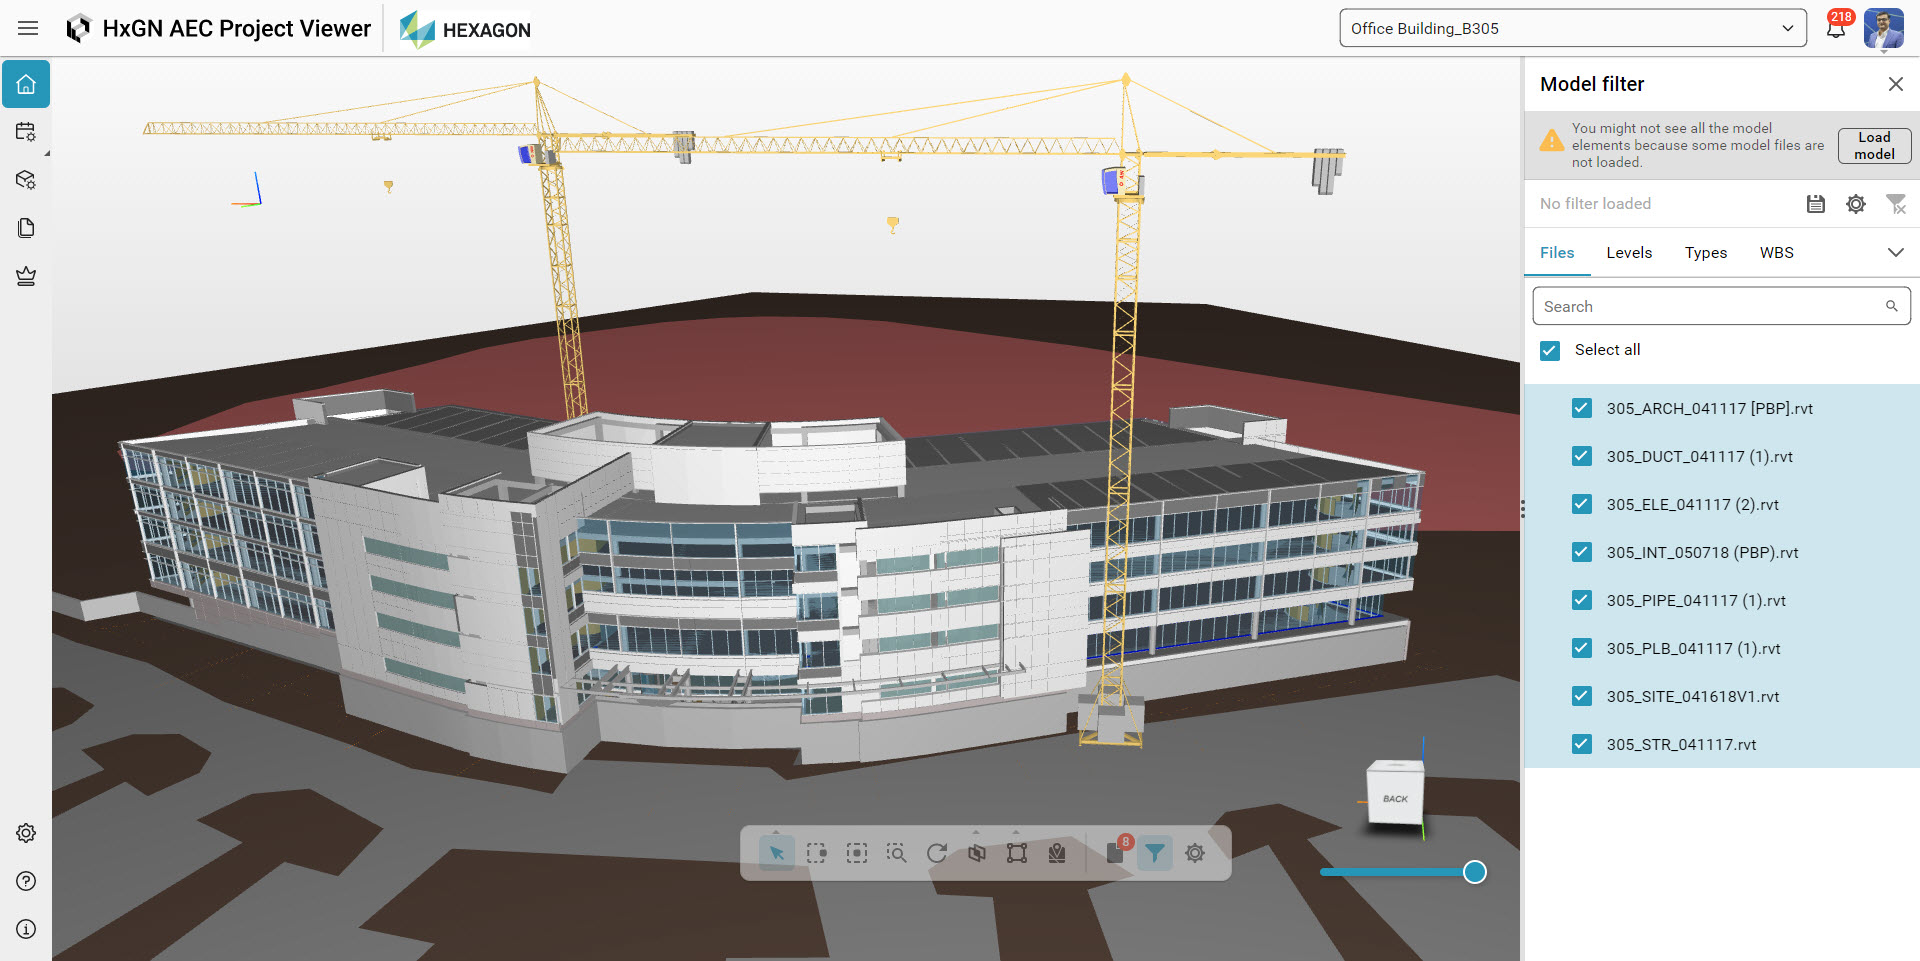The image size is (1920, 961).
Task: Switch to the WBS tab
Action: (x=1776, y=253)
